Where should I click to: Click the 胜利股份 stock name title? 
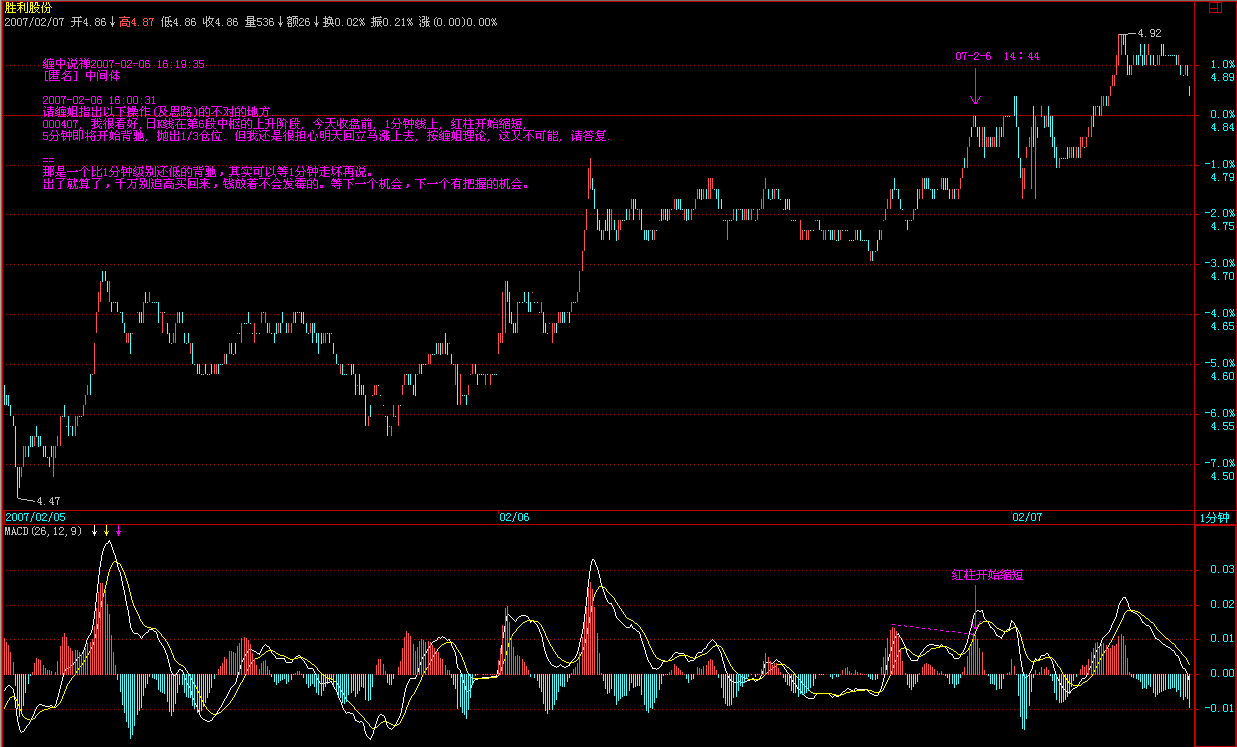point(27,6)
